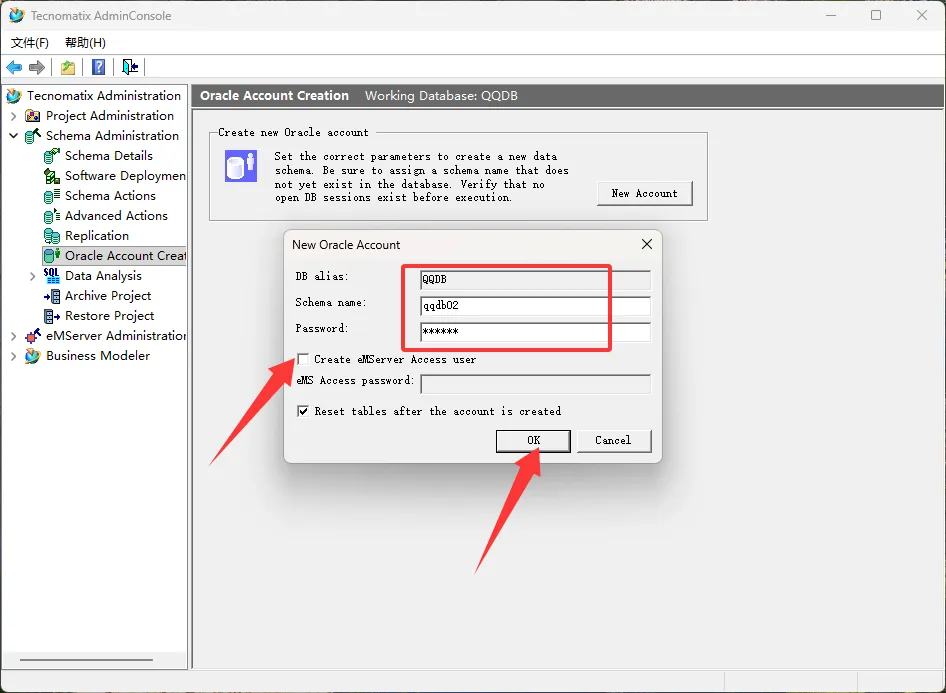The image size is (946, 693).
Task: Close the New Oracle Account dialog
Action: 647,244
